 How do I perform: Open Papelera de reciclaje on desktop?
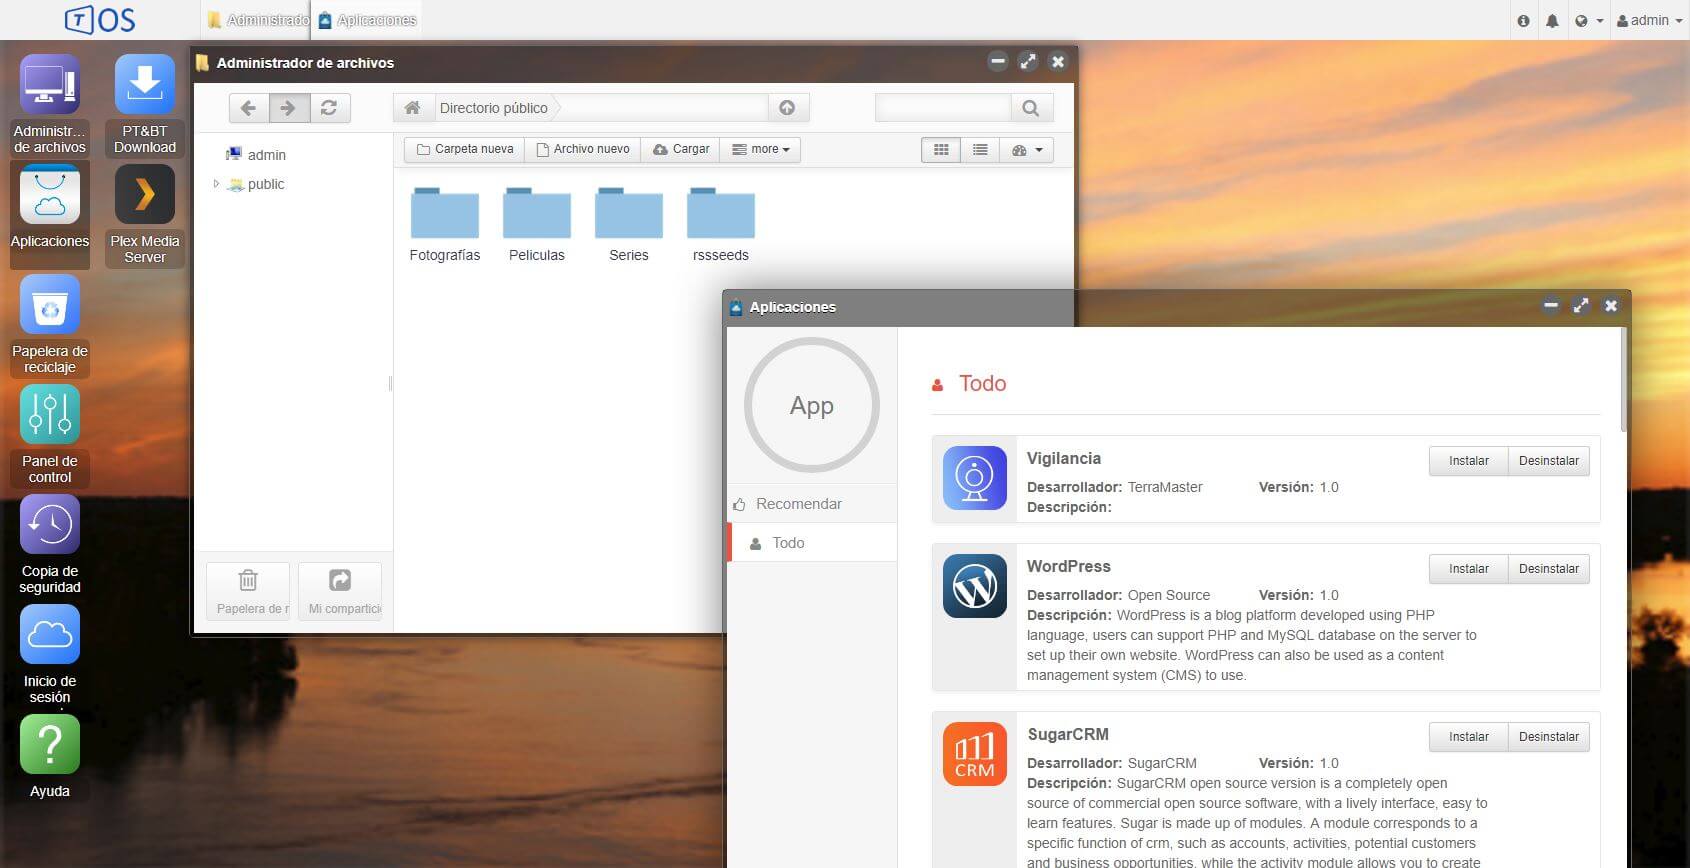(49, 306)
